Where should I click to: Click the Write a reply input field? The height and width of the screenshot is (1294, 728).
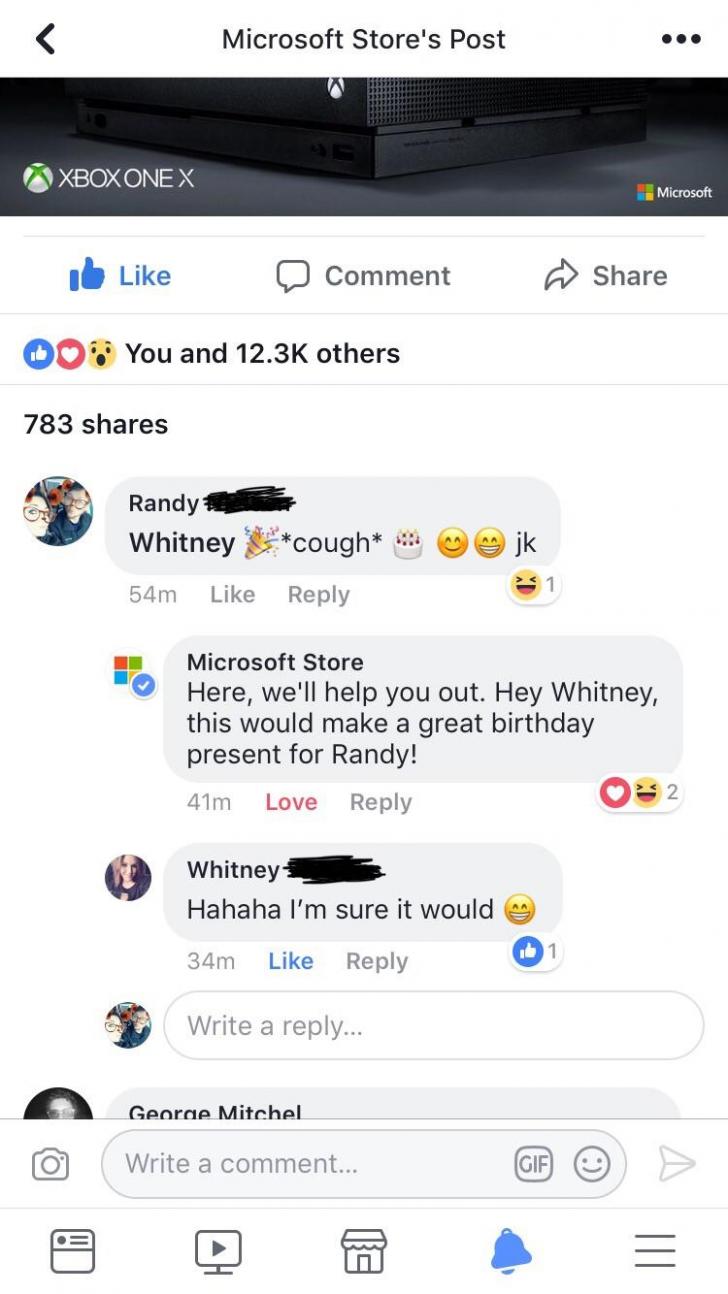click(433, 1025)
